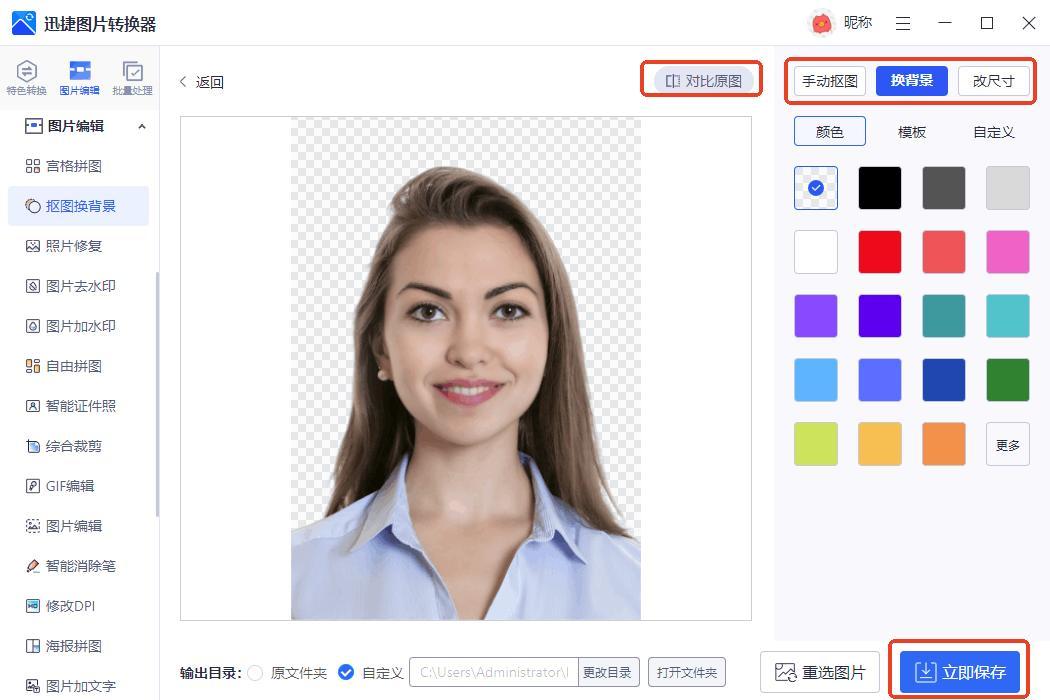Screen dimensions: 1050x700
Task: Open the 照片修复 photo repair tool
Action: [x=73, y=246]
